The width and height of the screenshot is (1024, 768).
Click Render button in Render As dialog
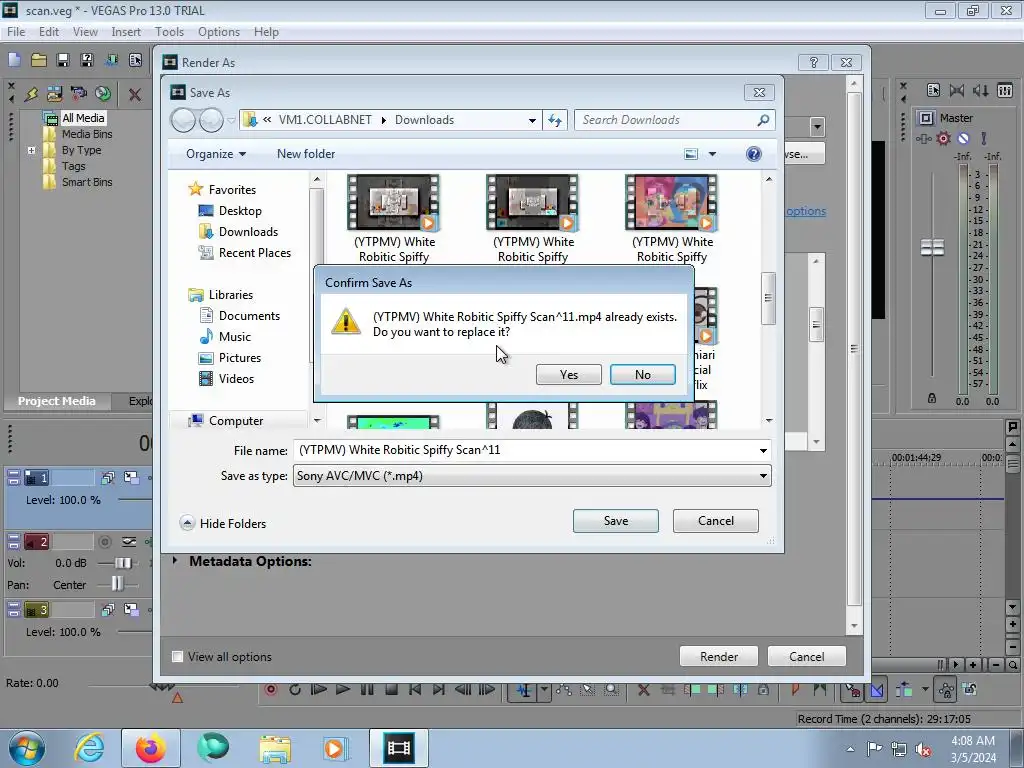click(719, 656)
